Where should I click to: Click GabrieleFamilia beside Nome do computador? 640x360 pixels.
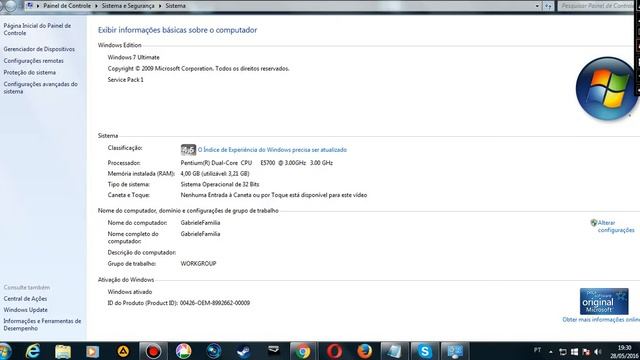coord(200,223)
